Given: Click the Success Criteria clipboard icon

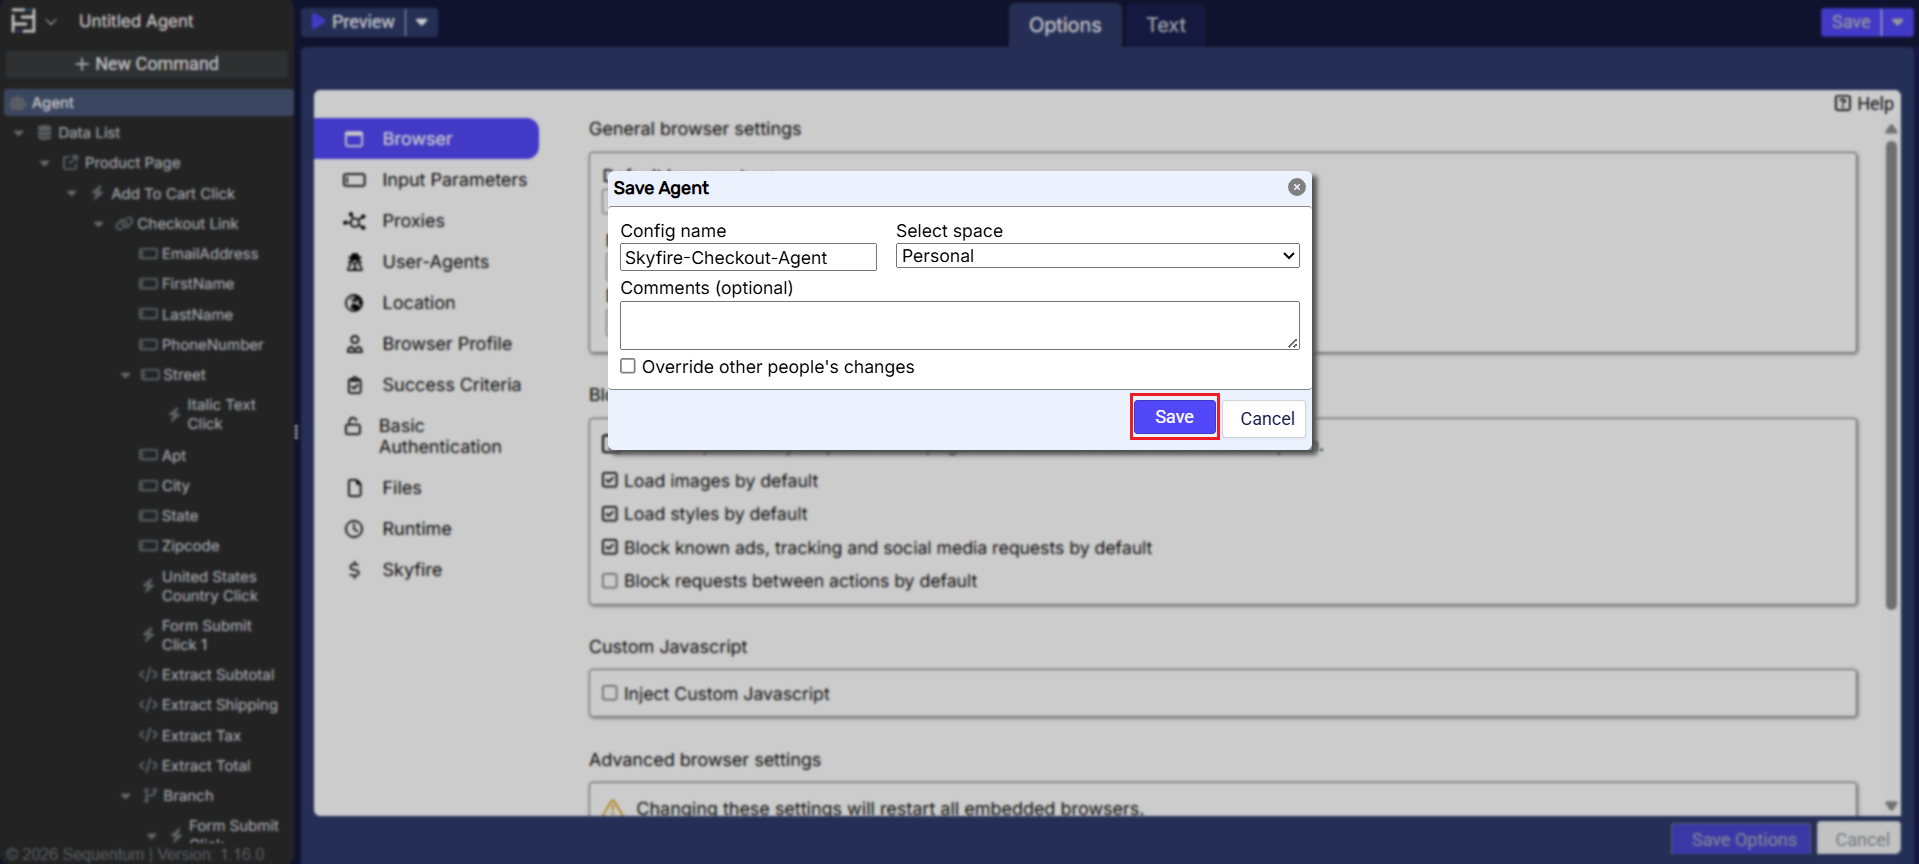Looking at the screenshot, I should (354, 385).
